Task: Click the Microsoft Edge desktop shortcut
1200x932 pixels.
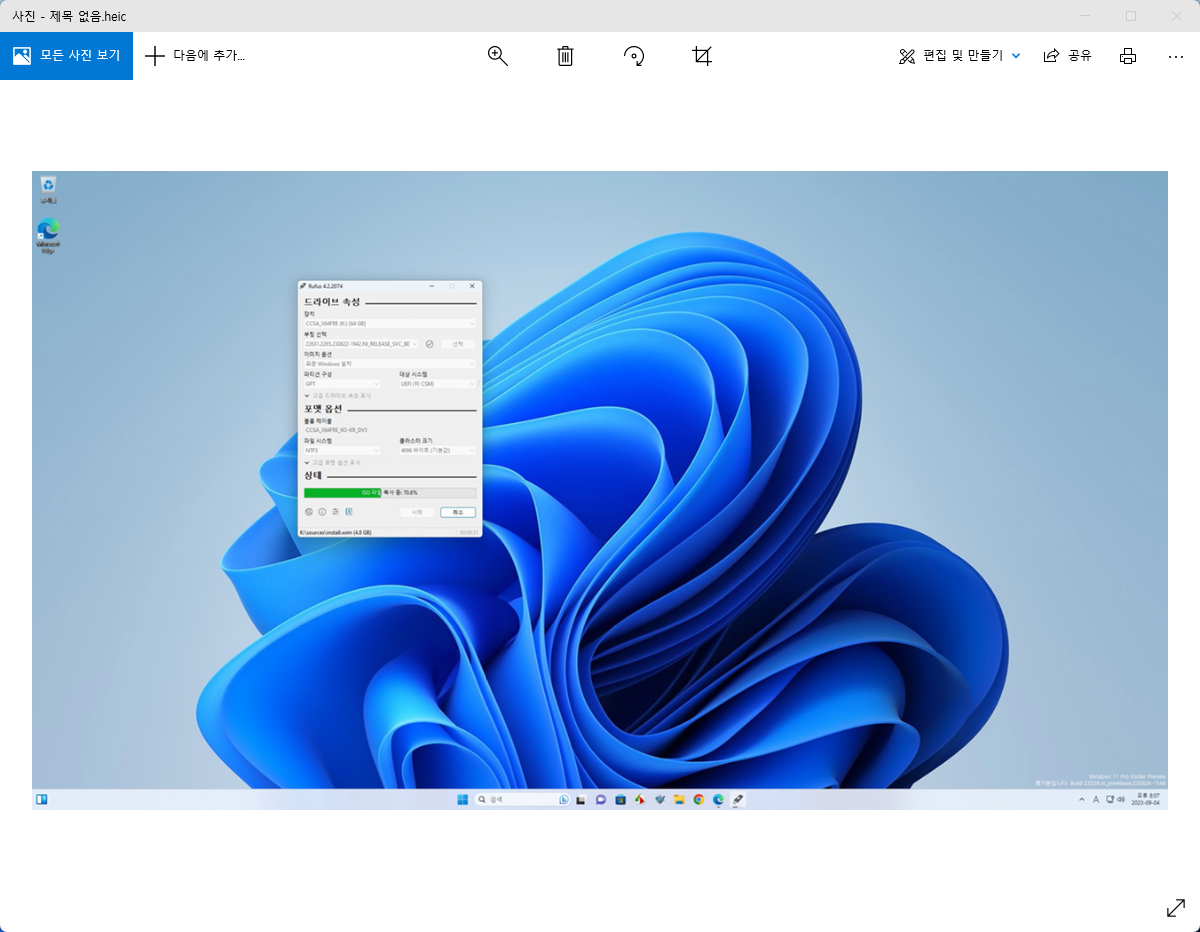Action: tap(47, 236)
